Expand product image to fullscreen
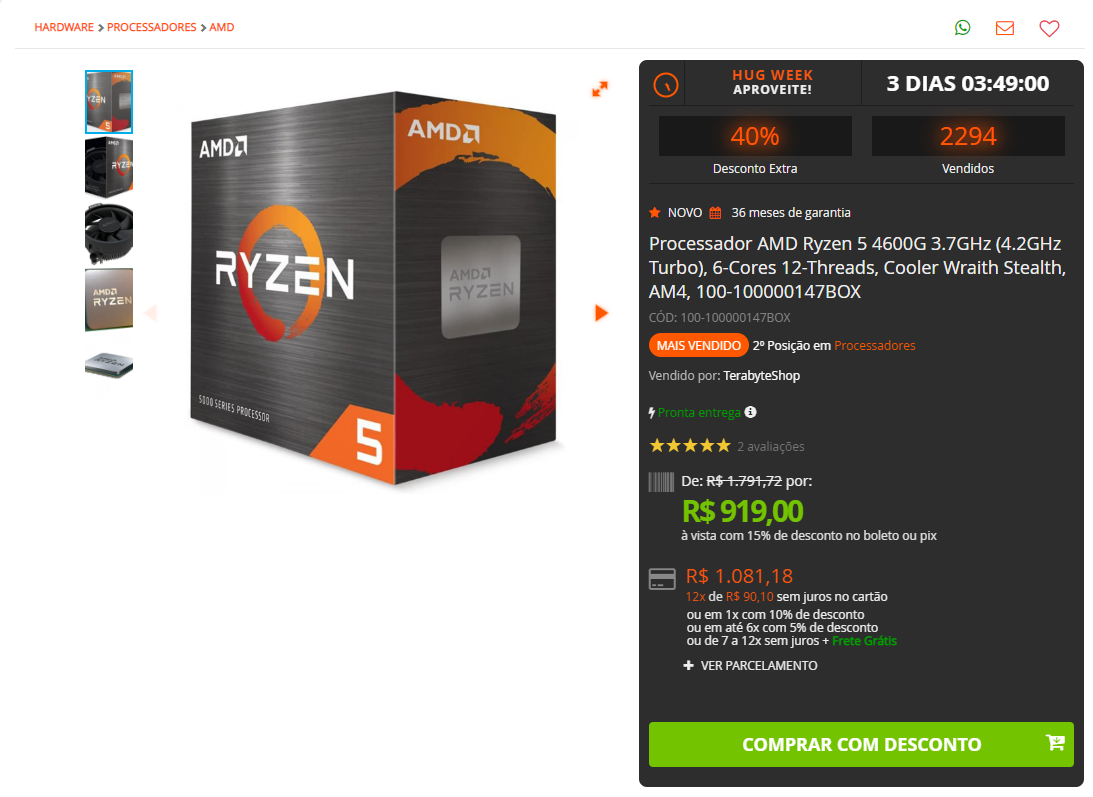 599,89
